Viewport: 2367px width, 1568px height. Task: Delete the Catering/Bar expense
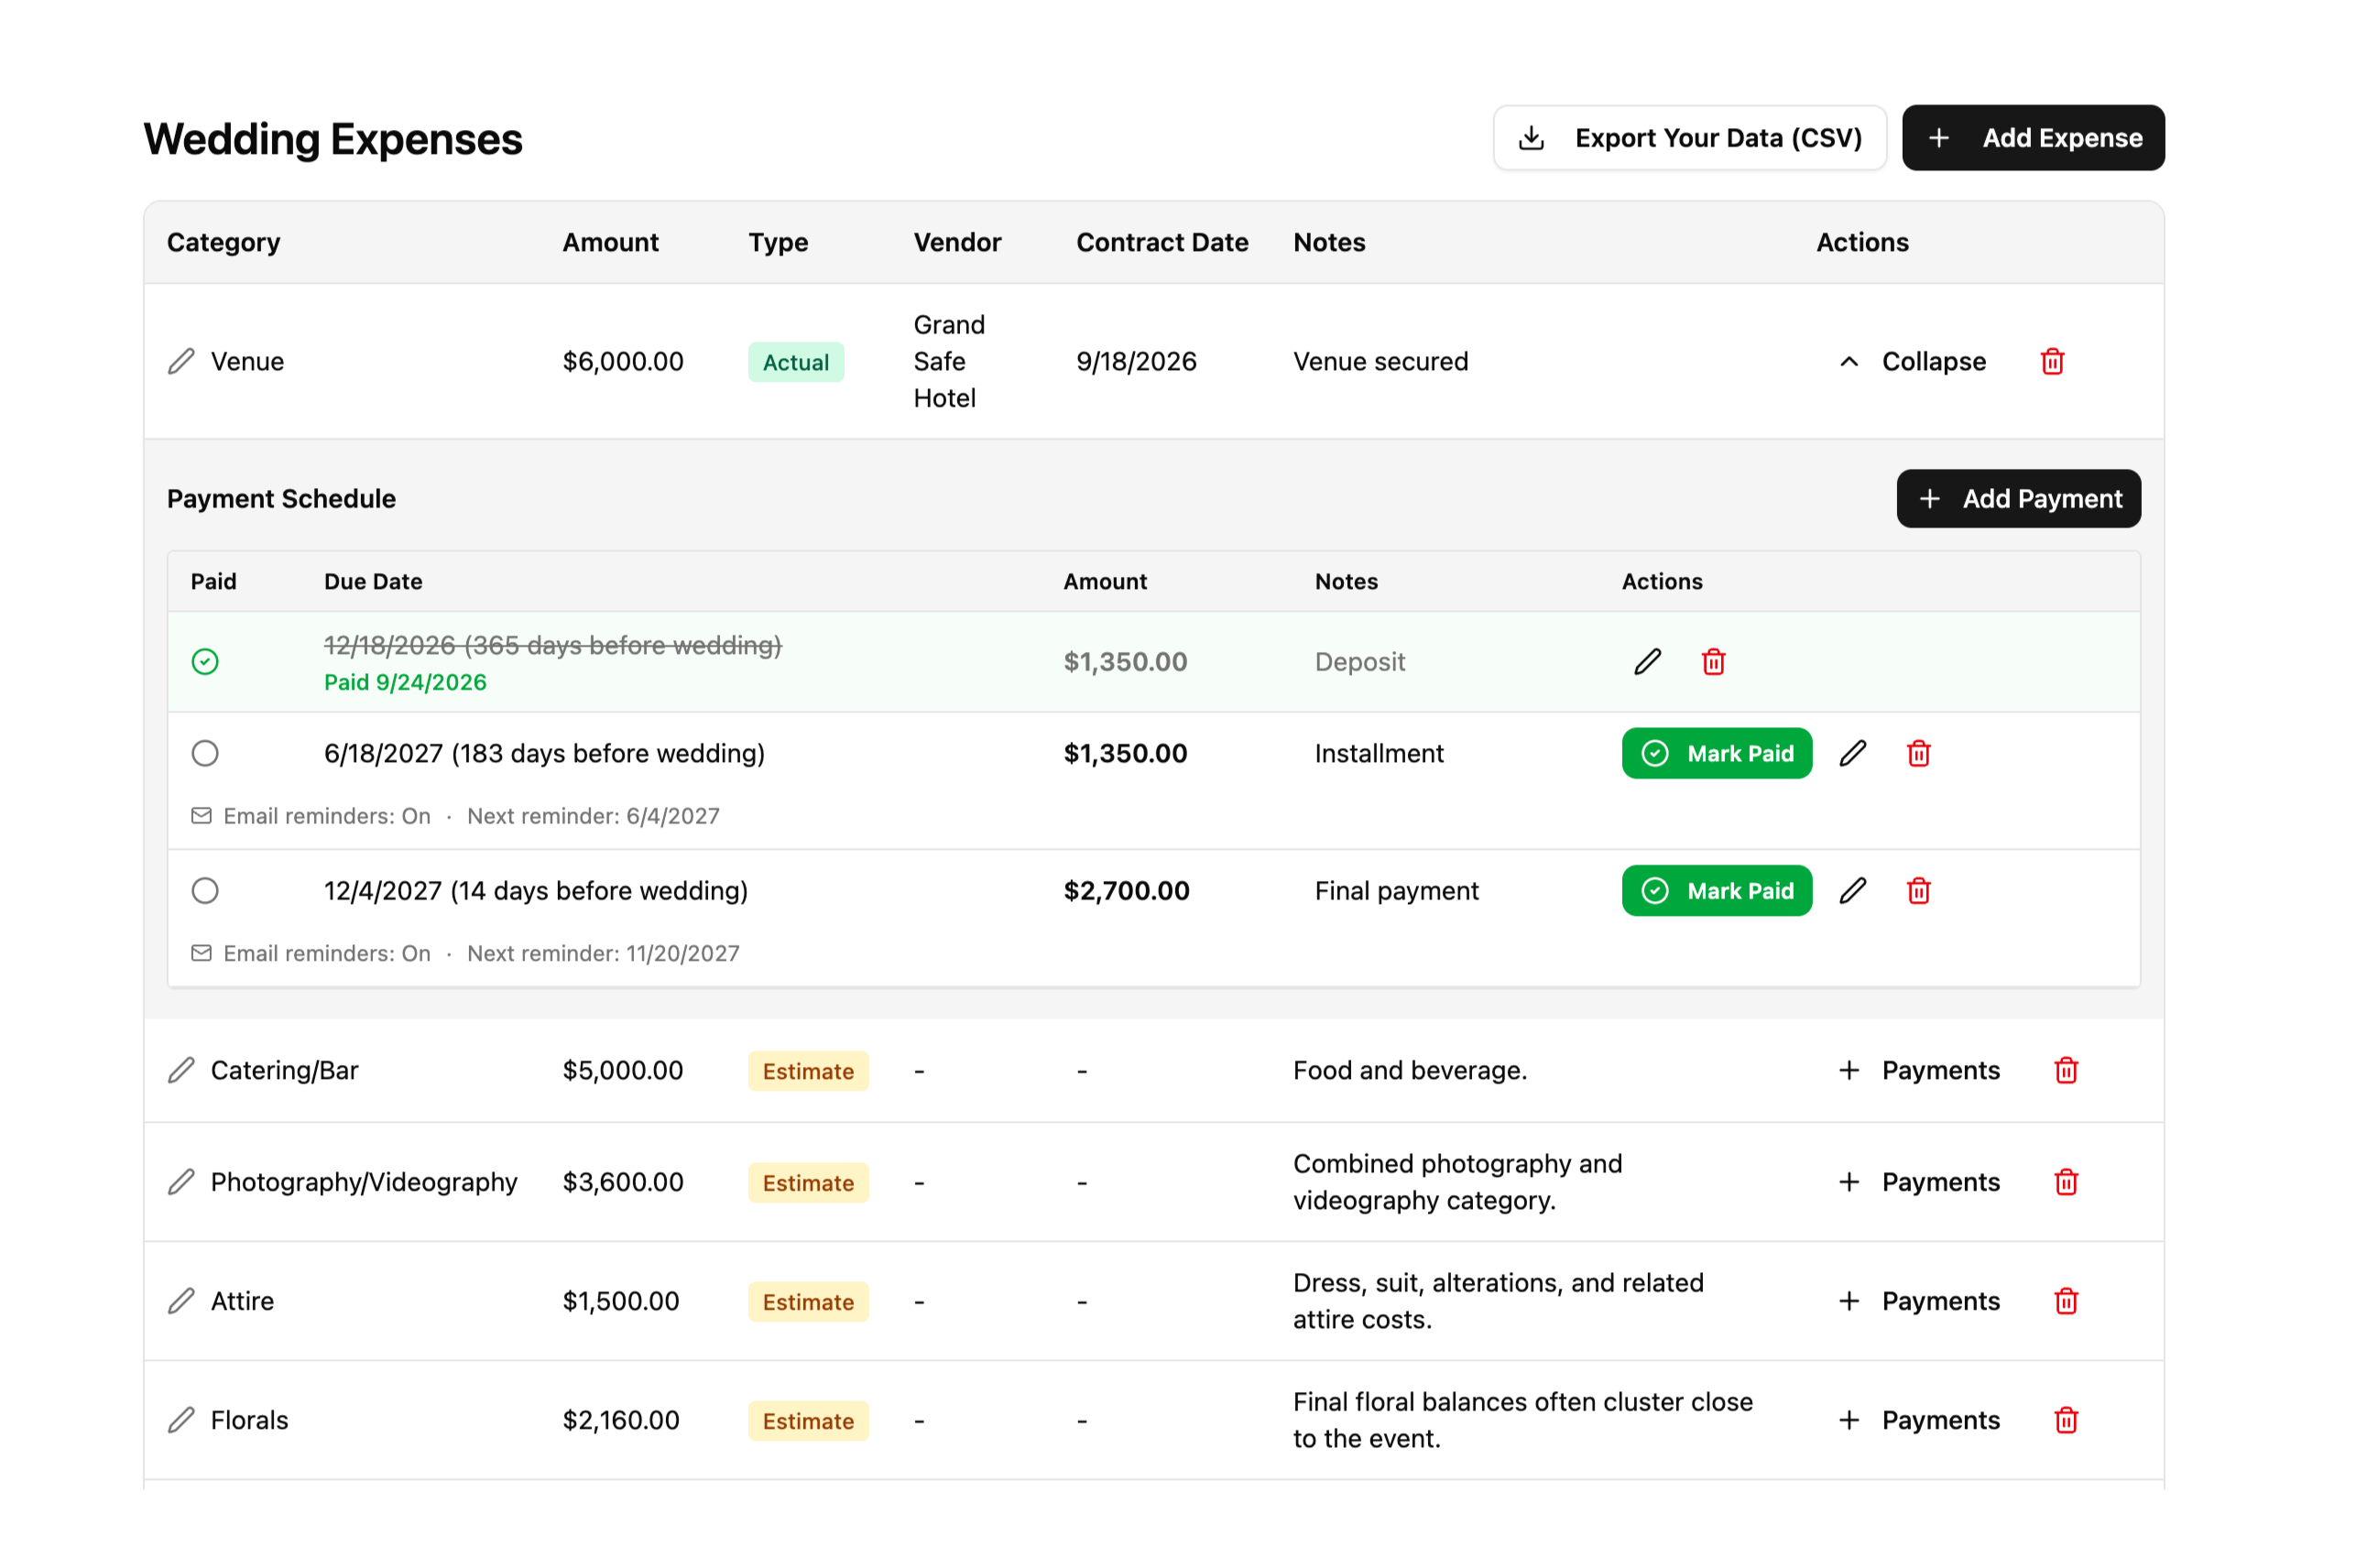(2066, 1071)
